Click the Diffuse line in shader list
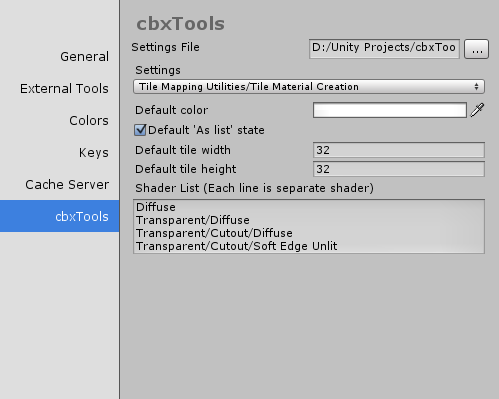The width and height of the screenshot is (499, 399). (156, 207)
